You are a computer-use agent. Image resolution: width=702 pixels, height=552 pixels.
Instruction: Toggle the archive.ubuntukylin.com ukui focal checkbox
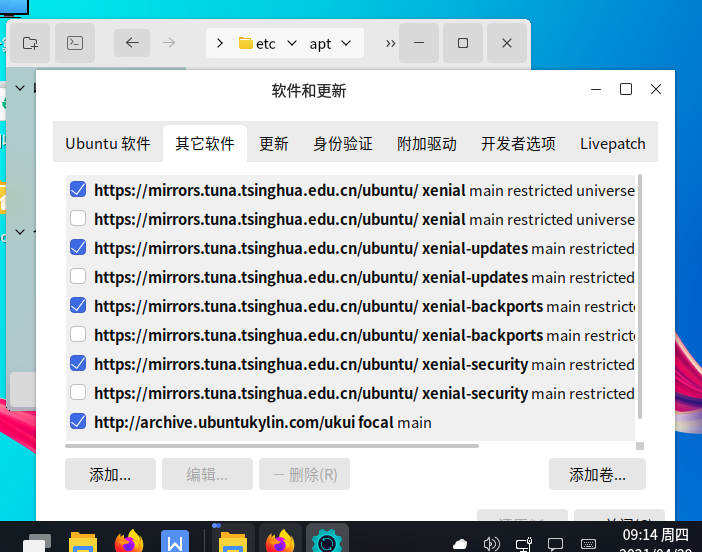pyautogui.click(x=78, y=421)
